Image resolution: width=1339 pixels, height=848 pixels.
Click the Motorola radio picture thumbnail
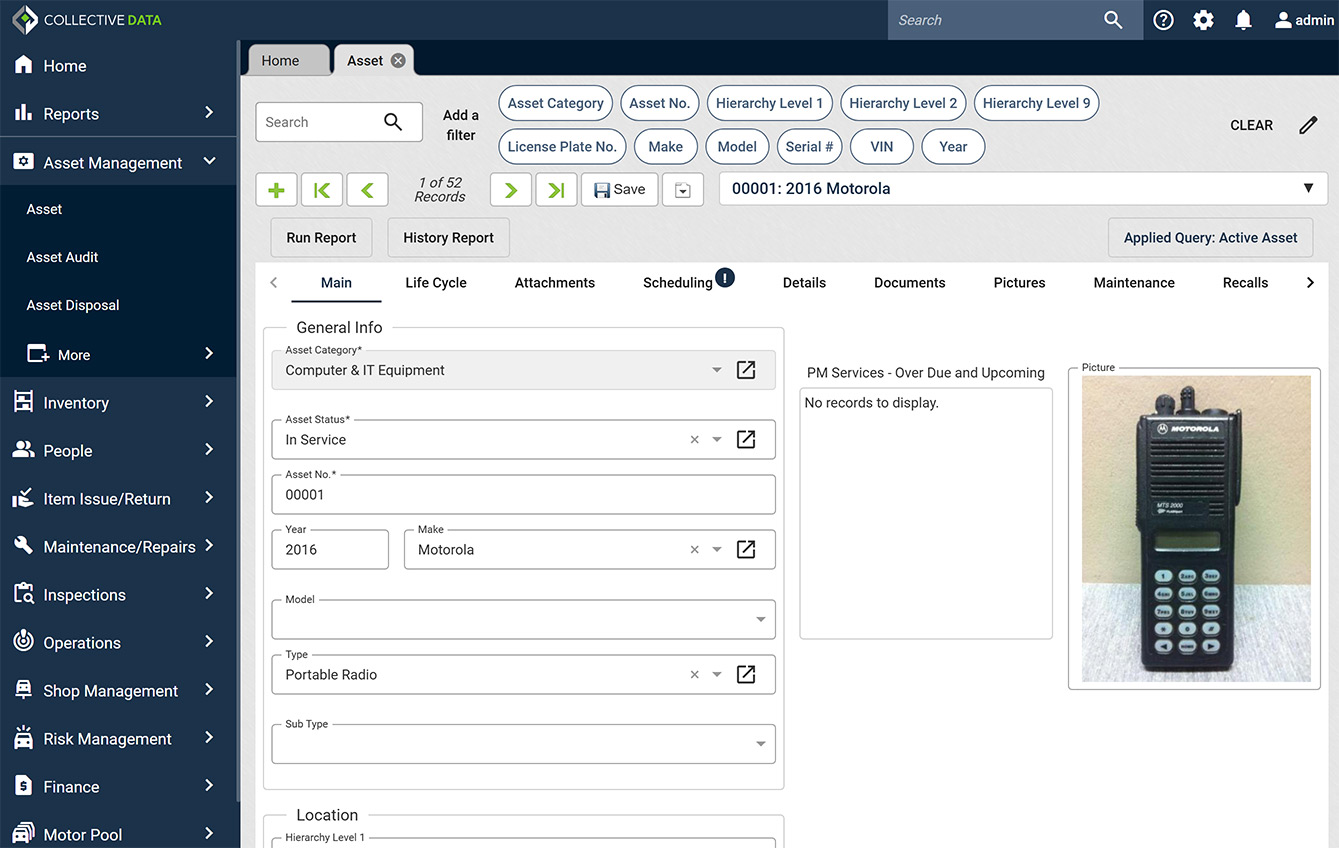point(1196,528)
